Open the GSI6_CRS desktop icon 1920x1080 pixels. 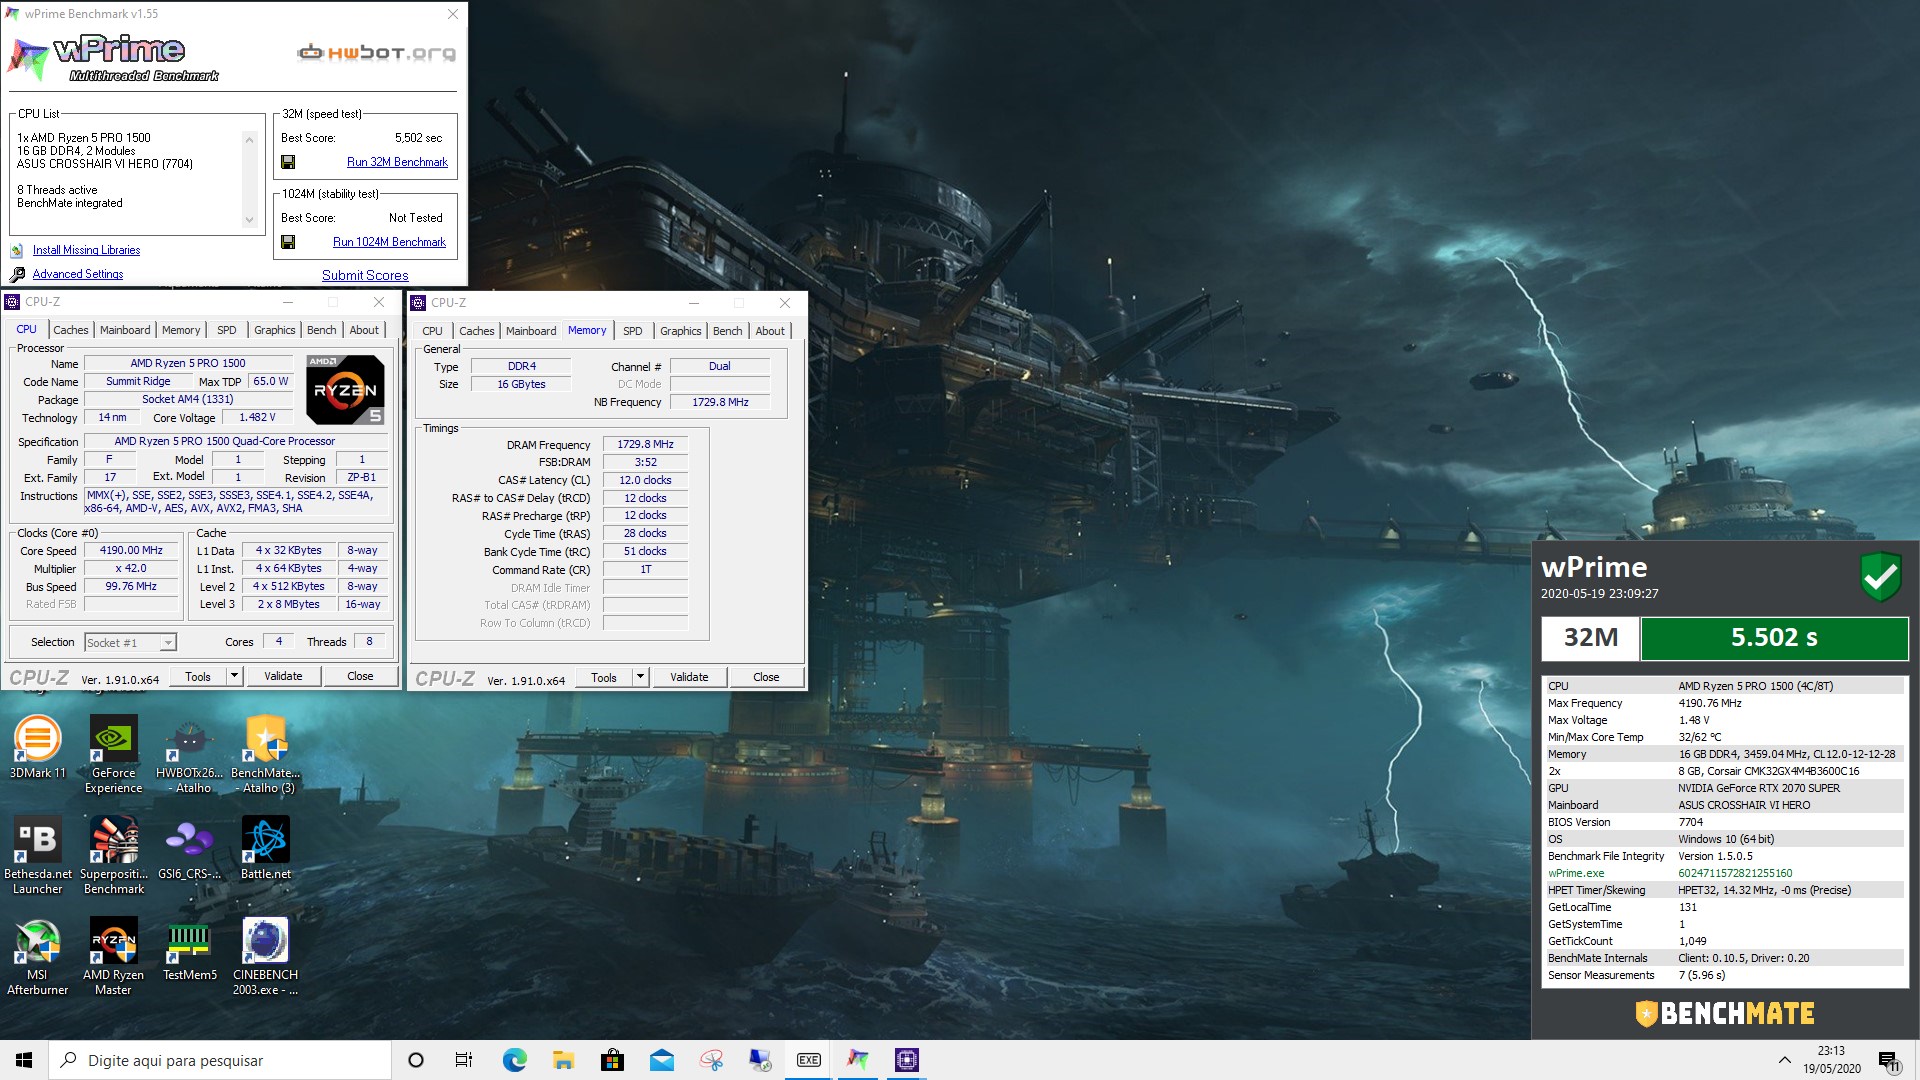[190, 849]
